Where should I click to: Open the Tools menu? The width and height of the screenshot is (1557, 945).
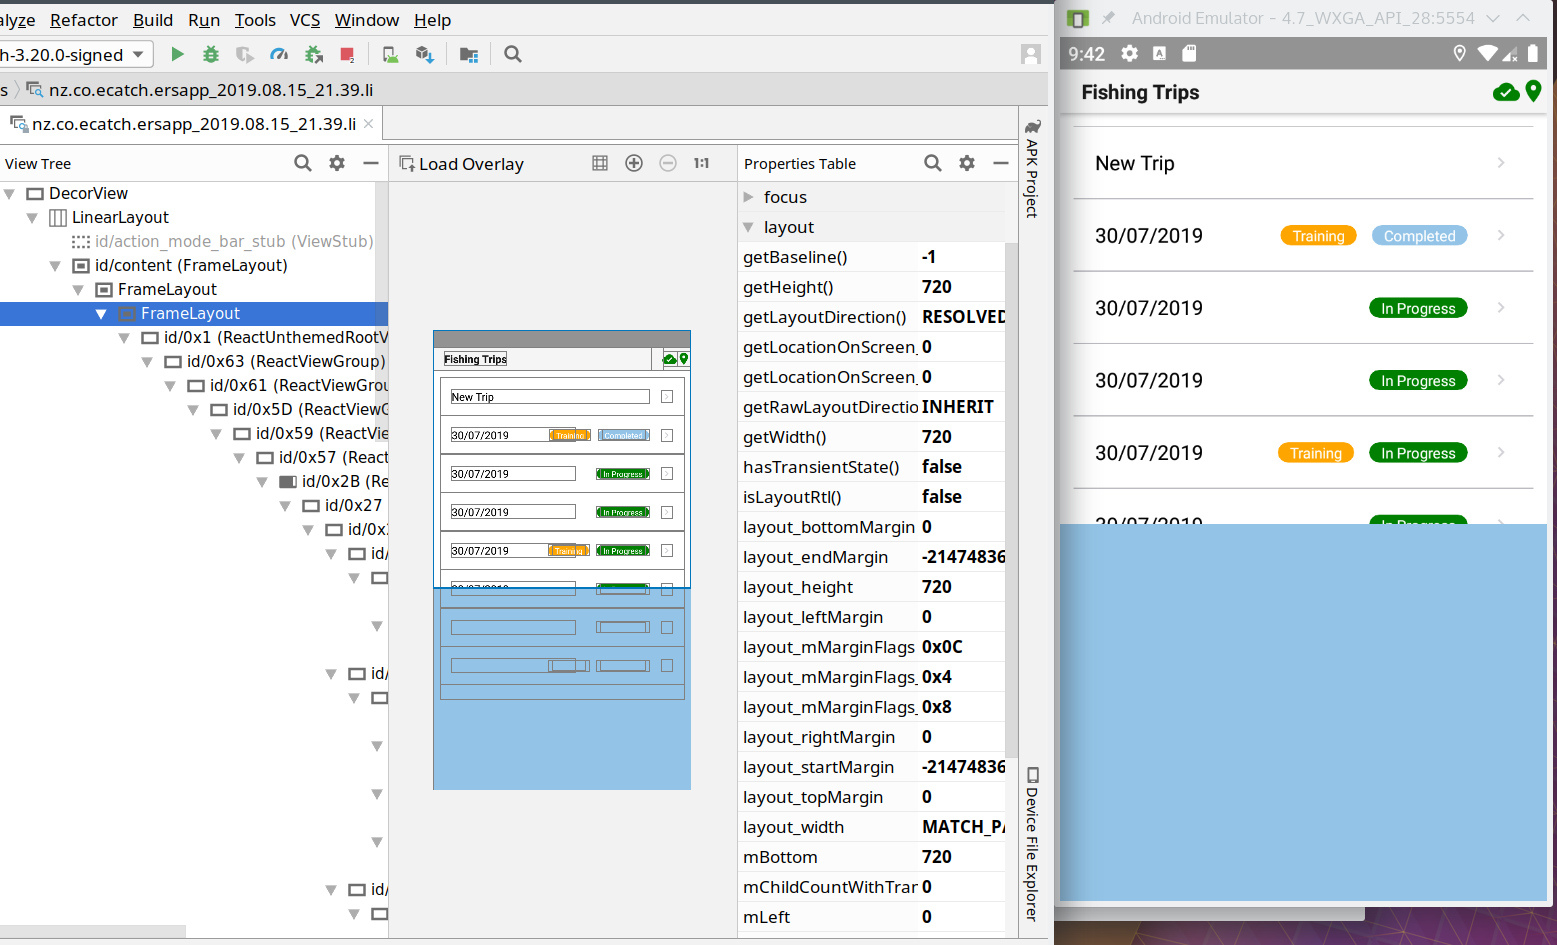255,20
